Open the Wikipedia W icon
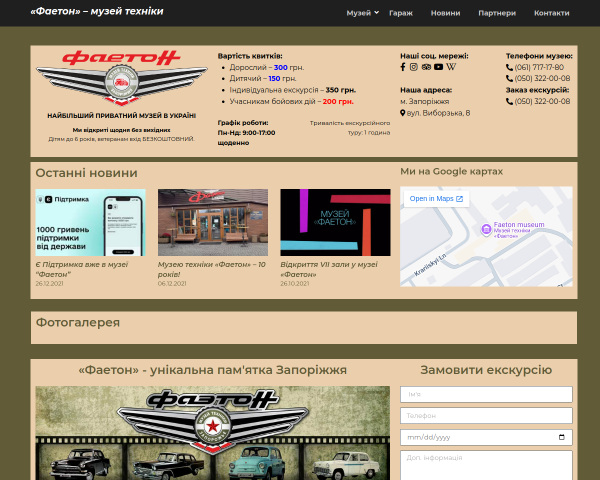 pos(451,67)
